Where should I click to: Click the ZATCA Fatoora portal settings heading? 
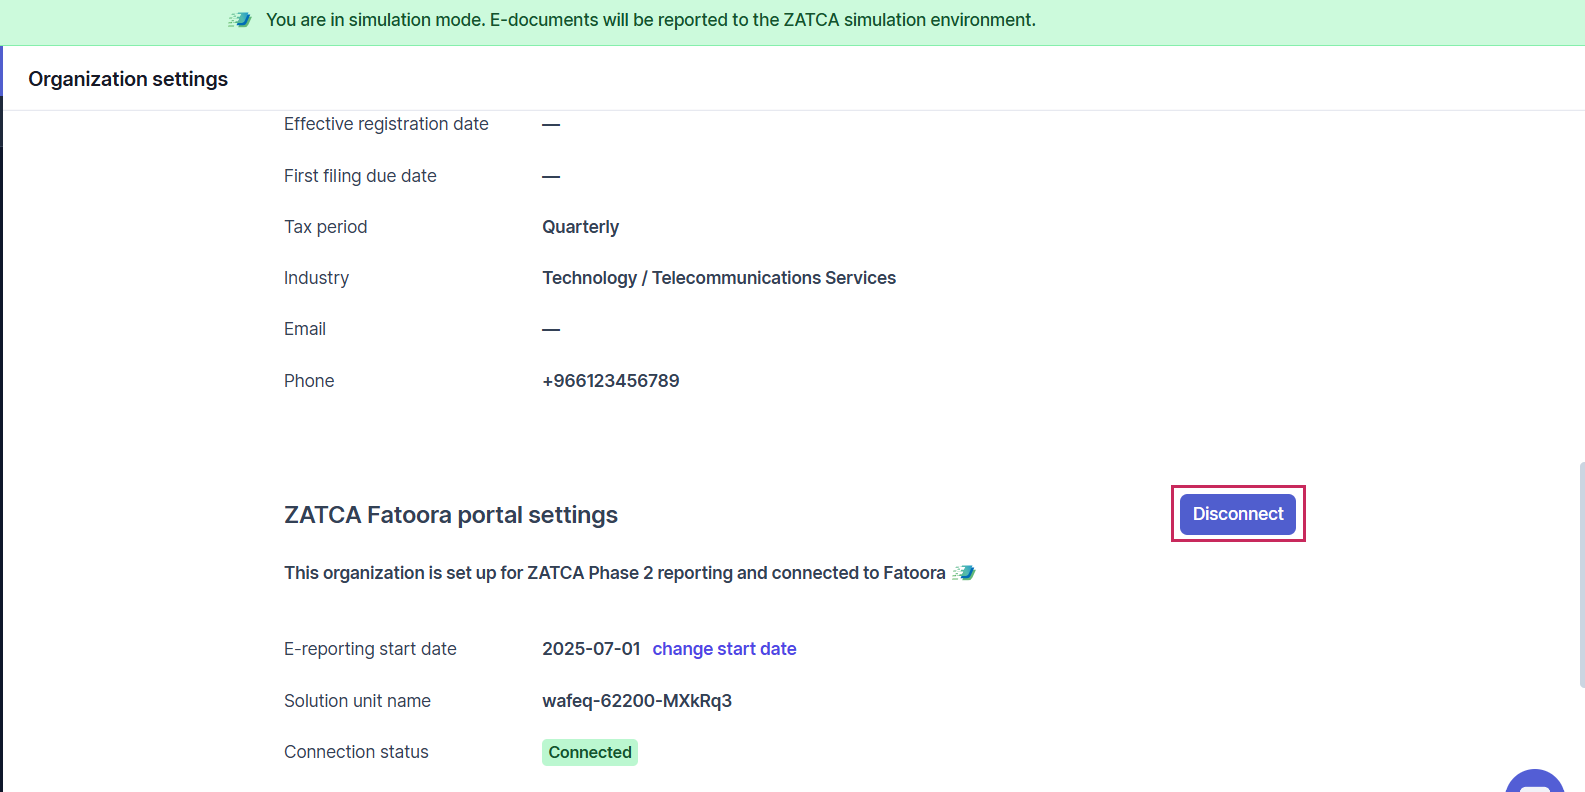click(451, 515)
